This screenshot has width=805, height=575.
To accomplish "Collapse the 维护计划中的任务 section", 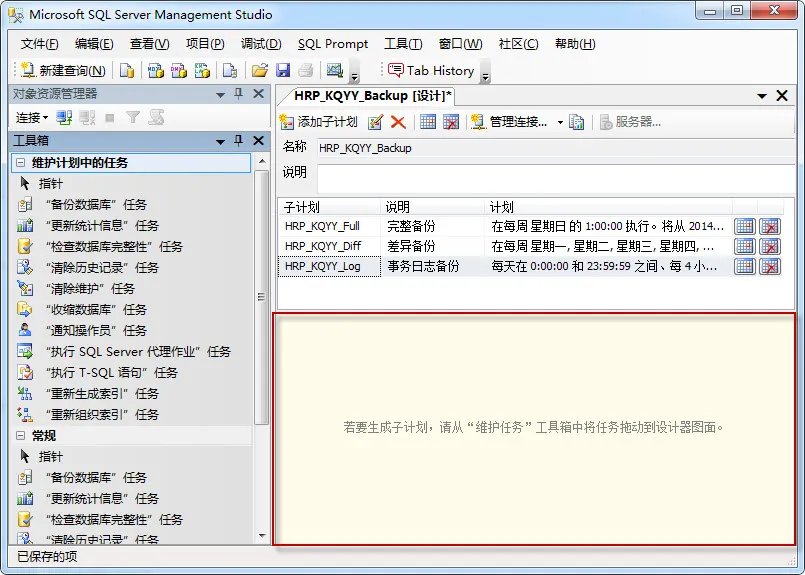I will [x=21, y=163].
